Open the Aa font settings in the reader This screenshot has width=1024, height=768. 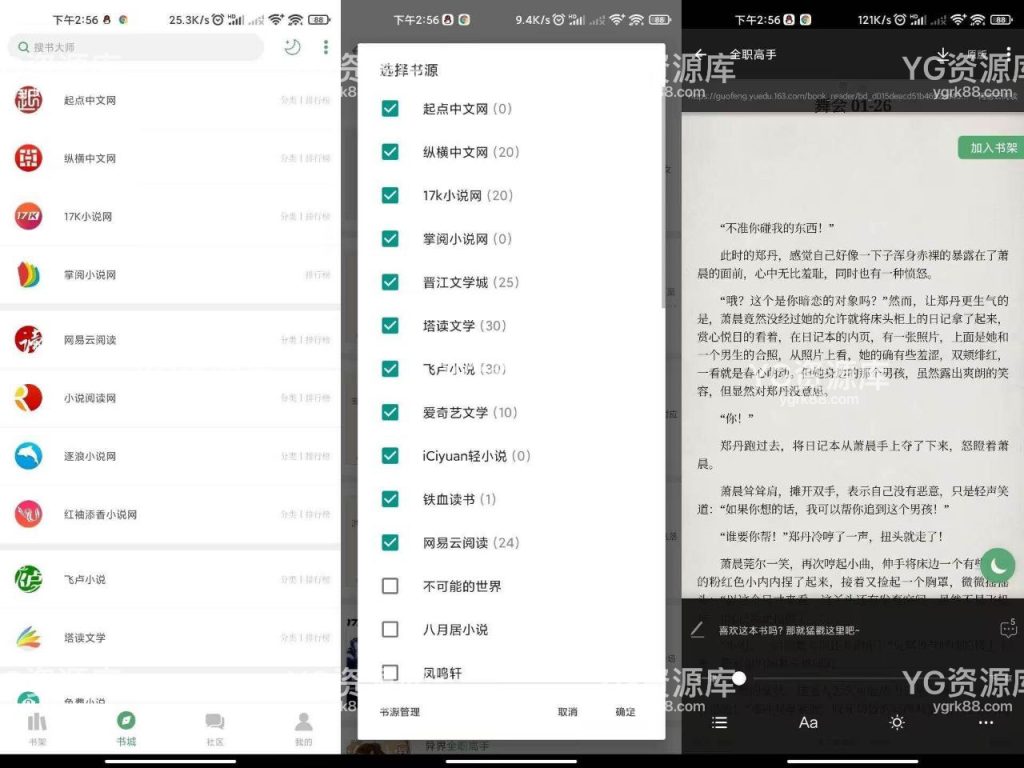(x=808, y=722)
